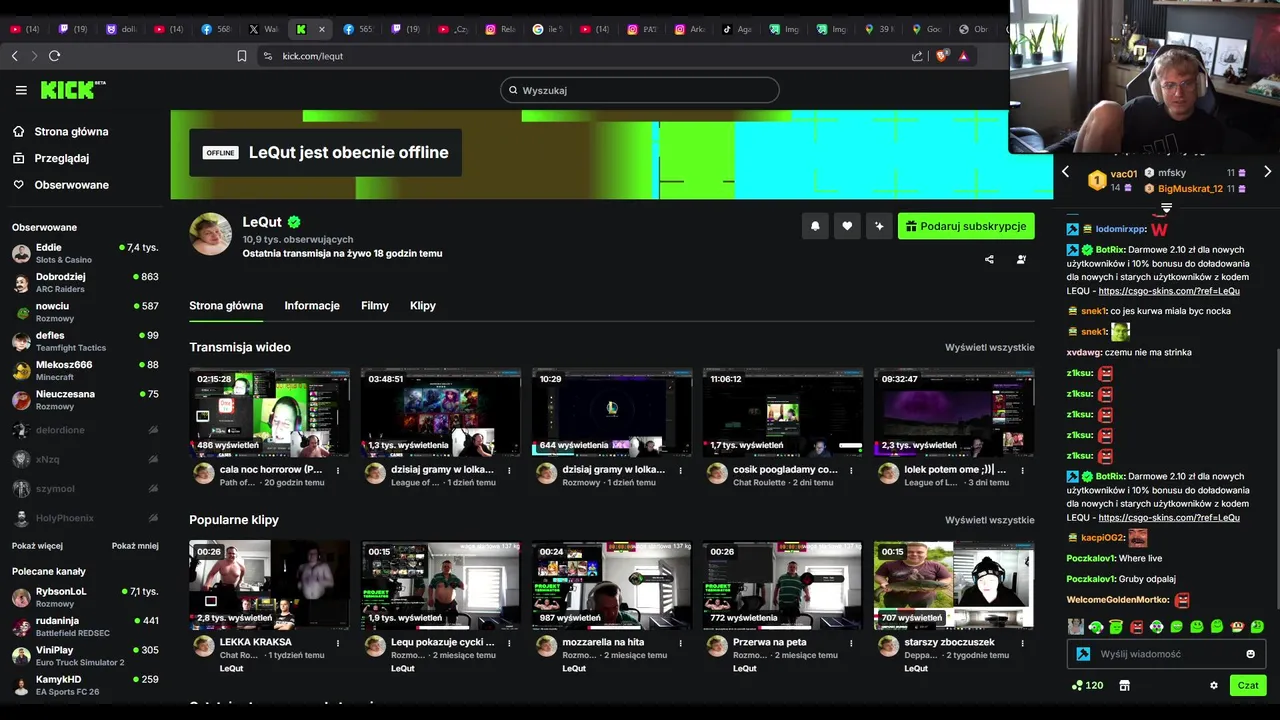Click Podaruj subskrypcje button
Viewport: 1280px width, 720px height.
point(966,226)
